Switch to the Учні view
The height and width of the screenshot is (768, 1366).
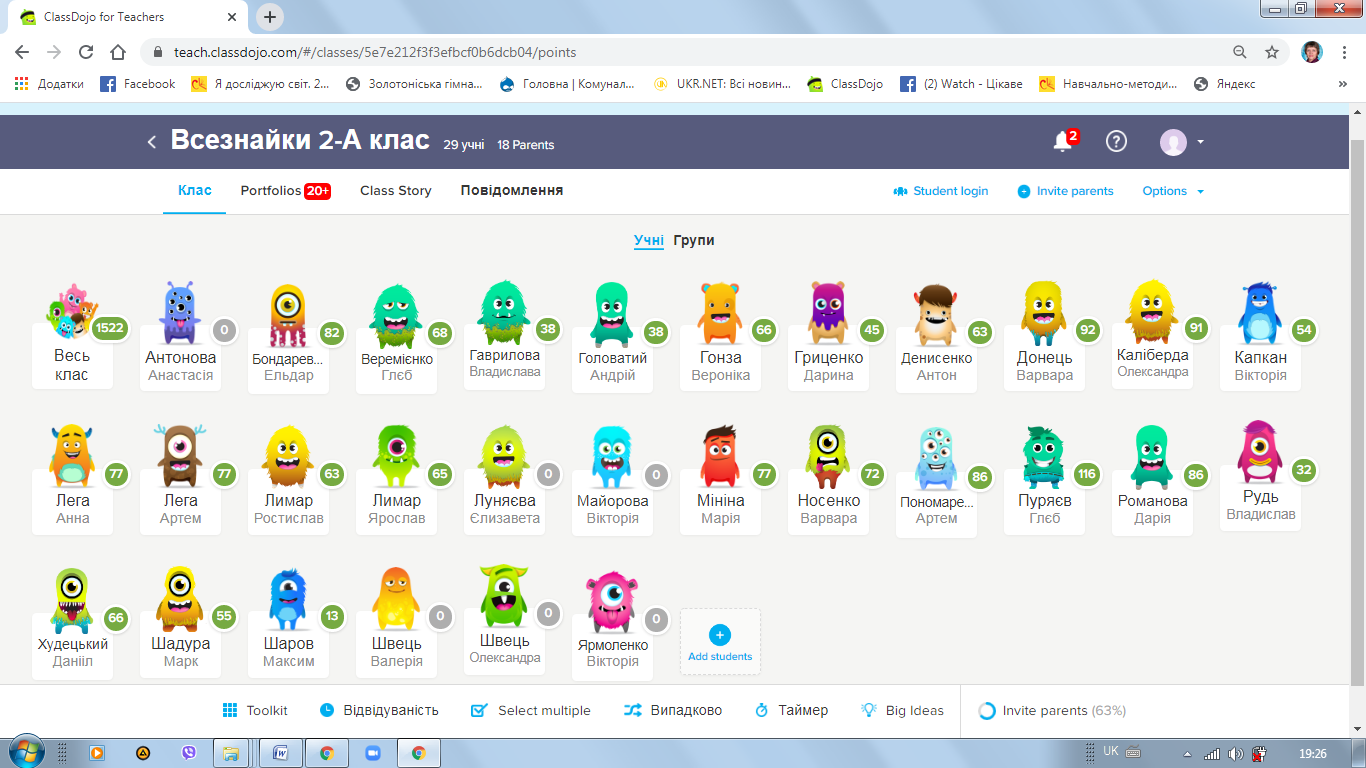pyautogui.click(x=649, y=240)
